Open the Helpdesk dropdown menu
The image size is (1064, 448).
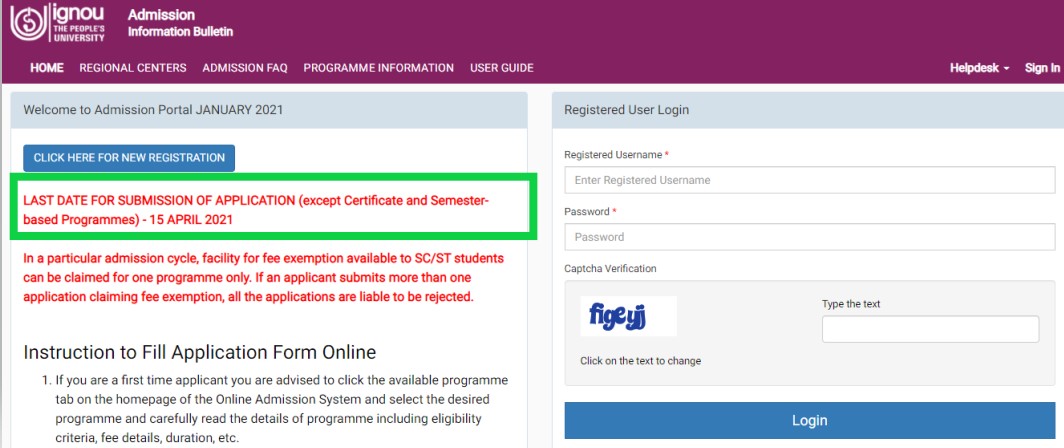[x=979, y=68]
